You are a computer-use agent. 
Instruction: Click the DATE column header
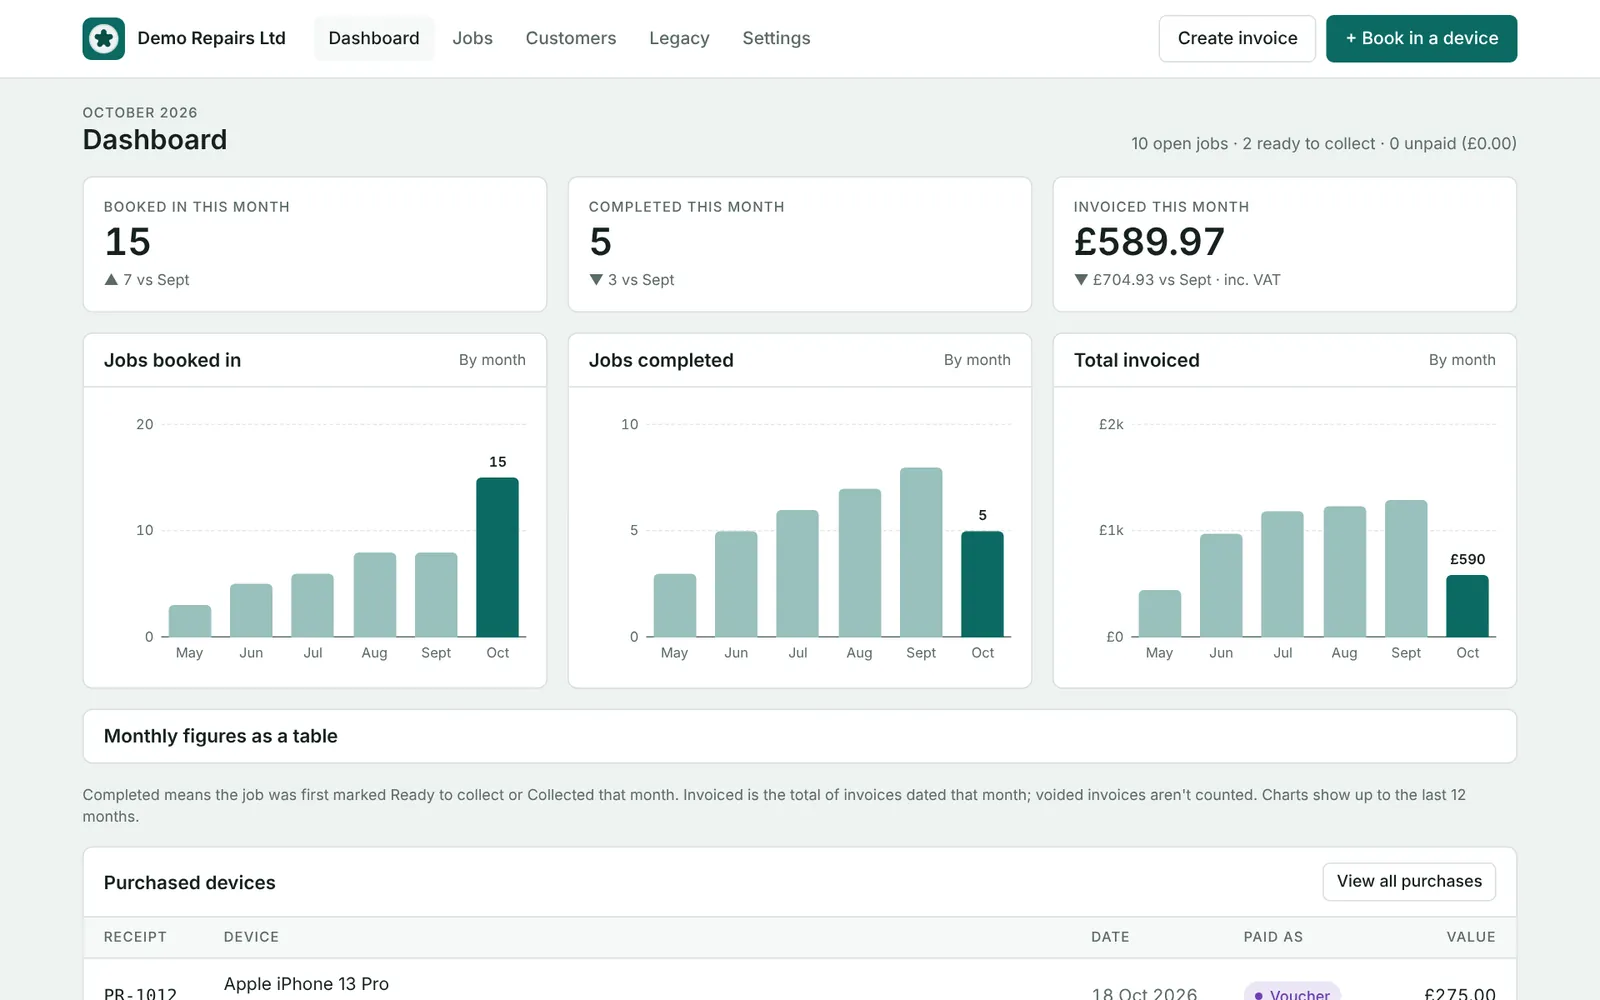pos(1110,937)
